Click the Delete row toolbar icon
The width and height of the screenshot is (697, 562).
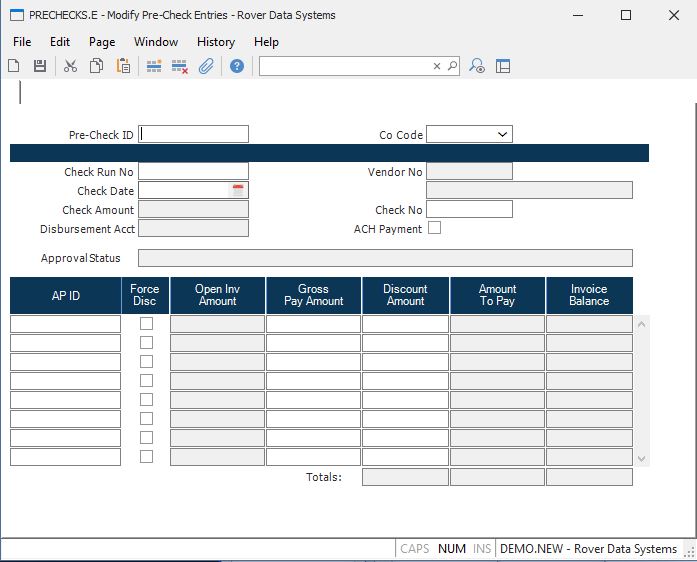point(180,66)
